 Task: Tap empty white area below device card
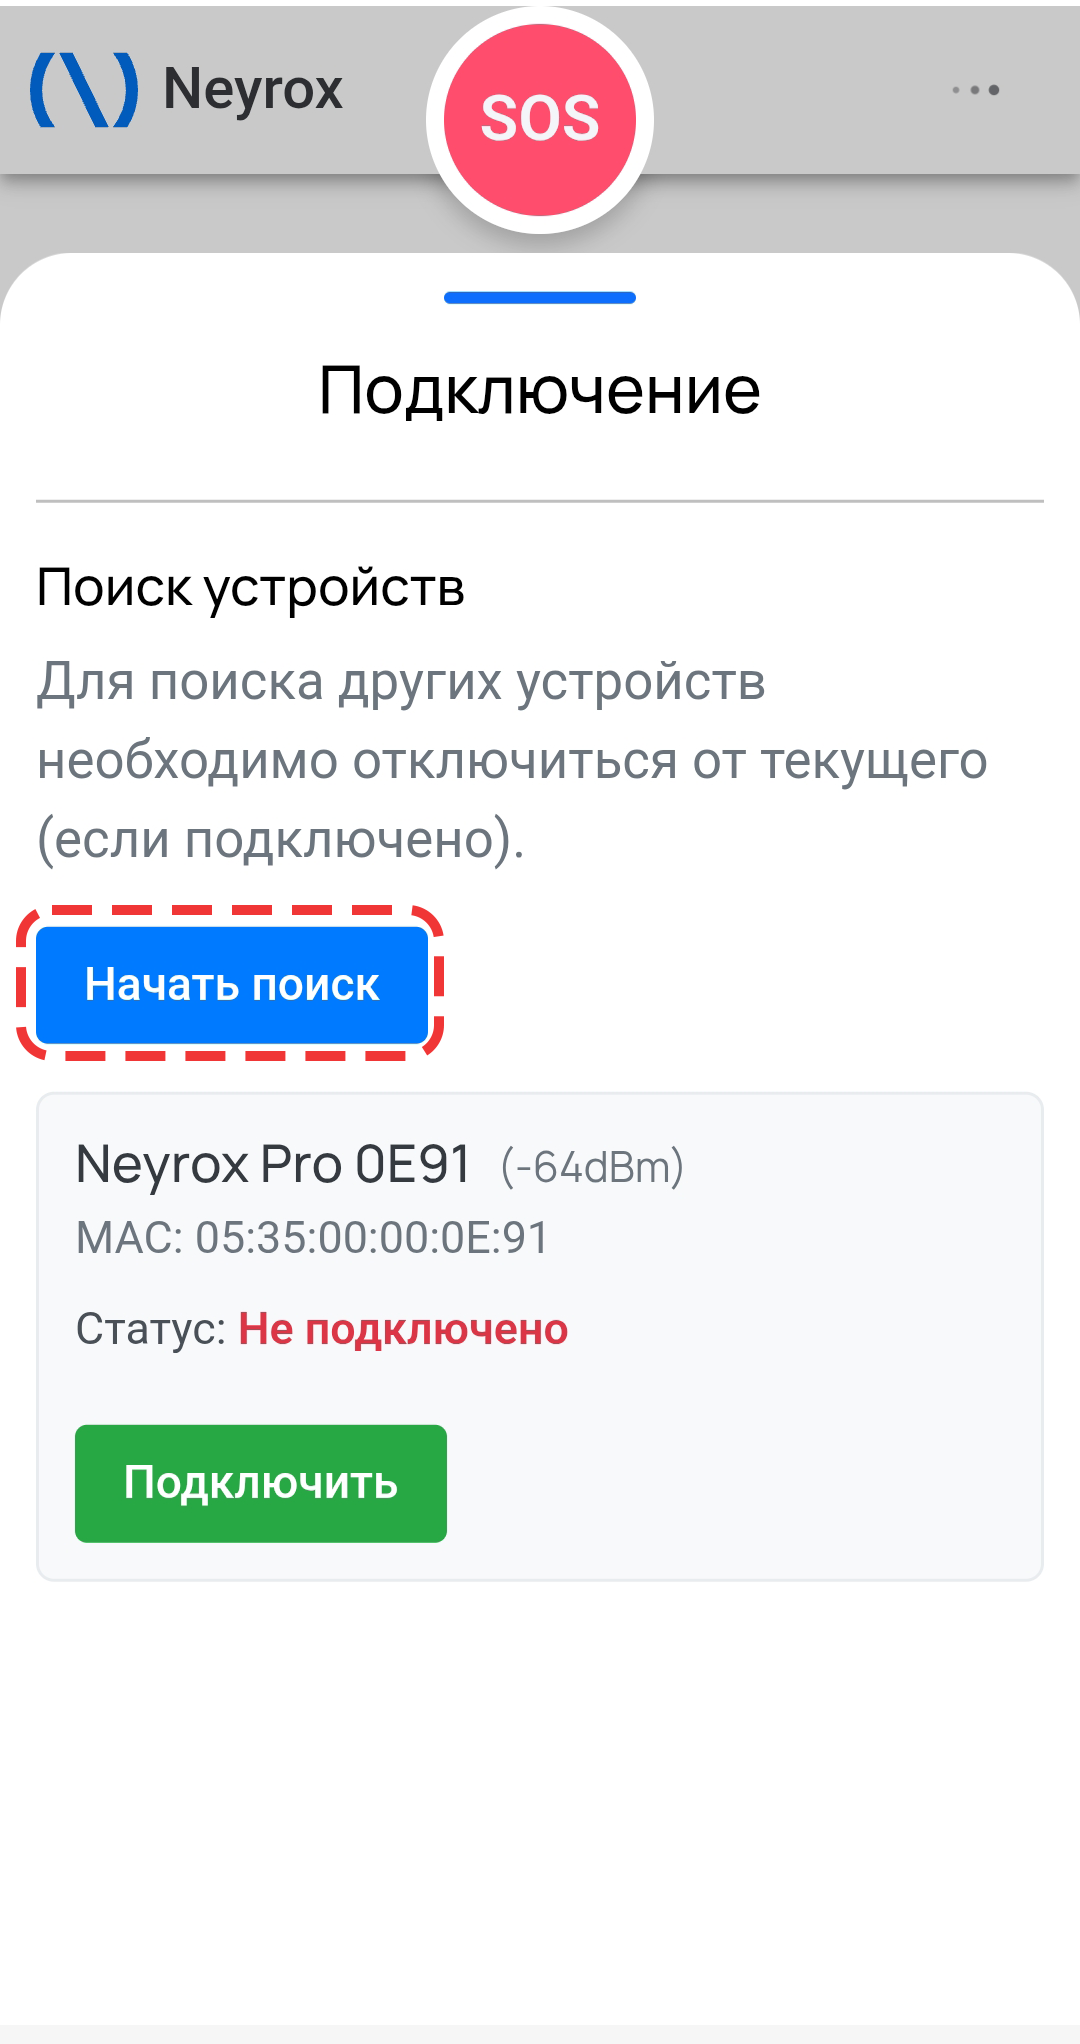click(x=540, y=1800)
